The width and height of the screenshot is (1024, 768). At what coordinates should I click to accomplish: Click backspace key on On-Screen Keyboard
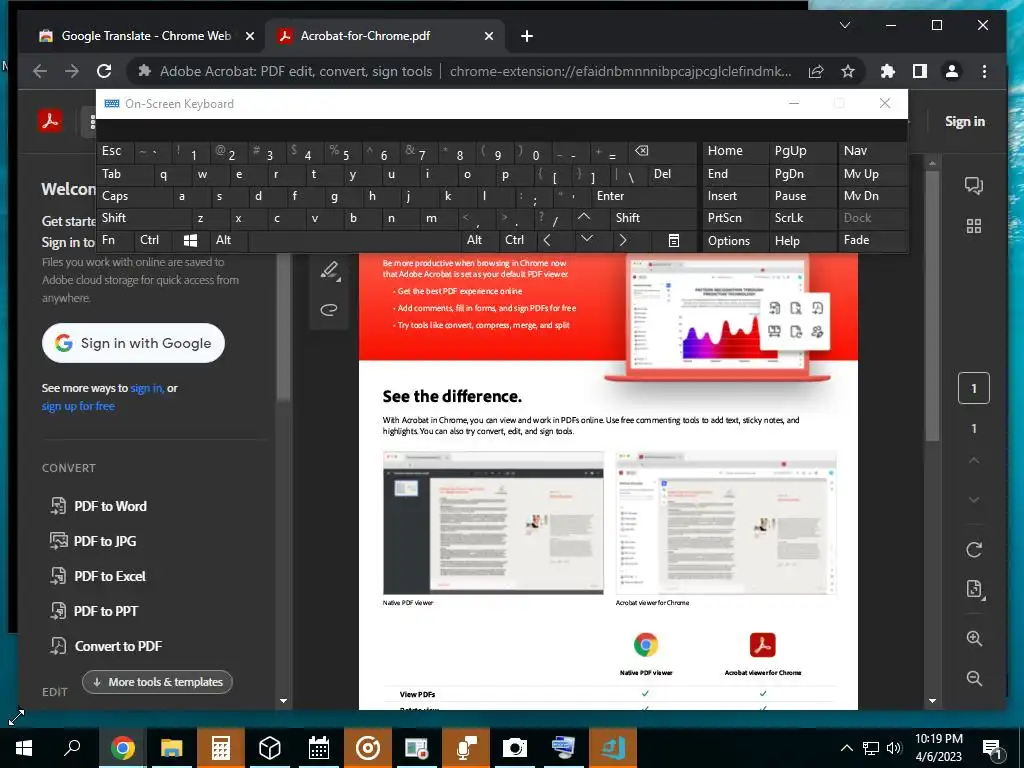click(x=662, y=151)
